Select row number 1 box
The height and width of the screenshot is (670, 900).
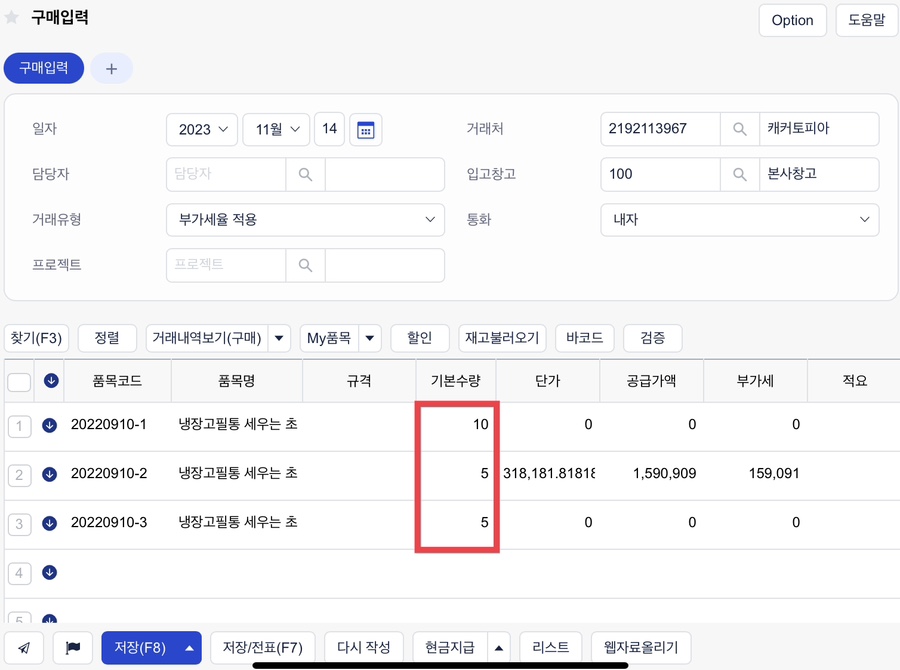(x=20, y=426)
